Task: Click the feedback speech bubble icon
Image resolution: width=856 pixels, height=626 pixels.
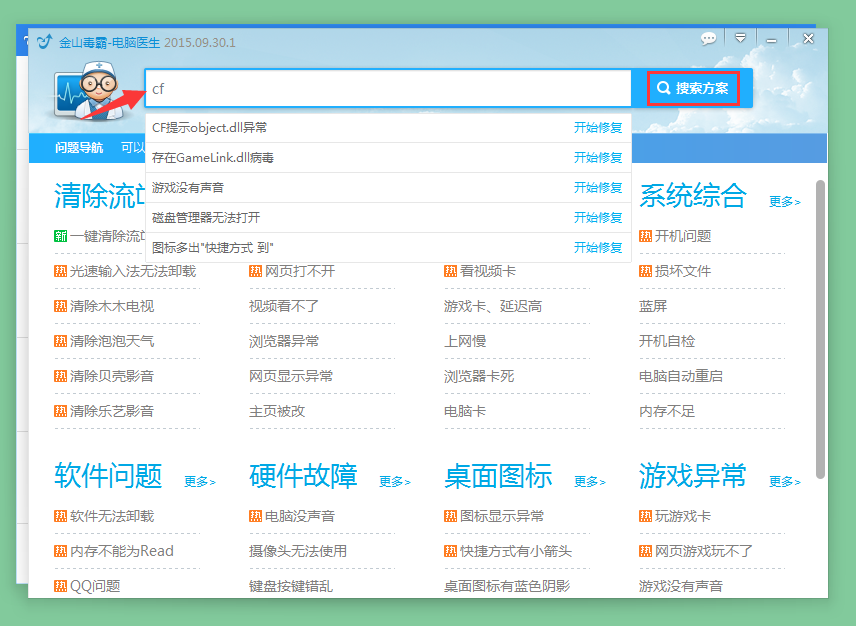Action: (x=709, y=39)
